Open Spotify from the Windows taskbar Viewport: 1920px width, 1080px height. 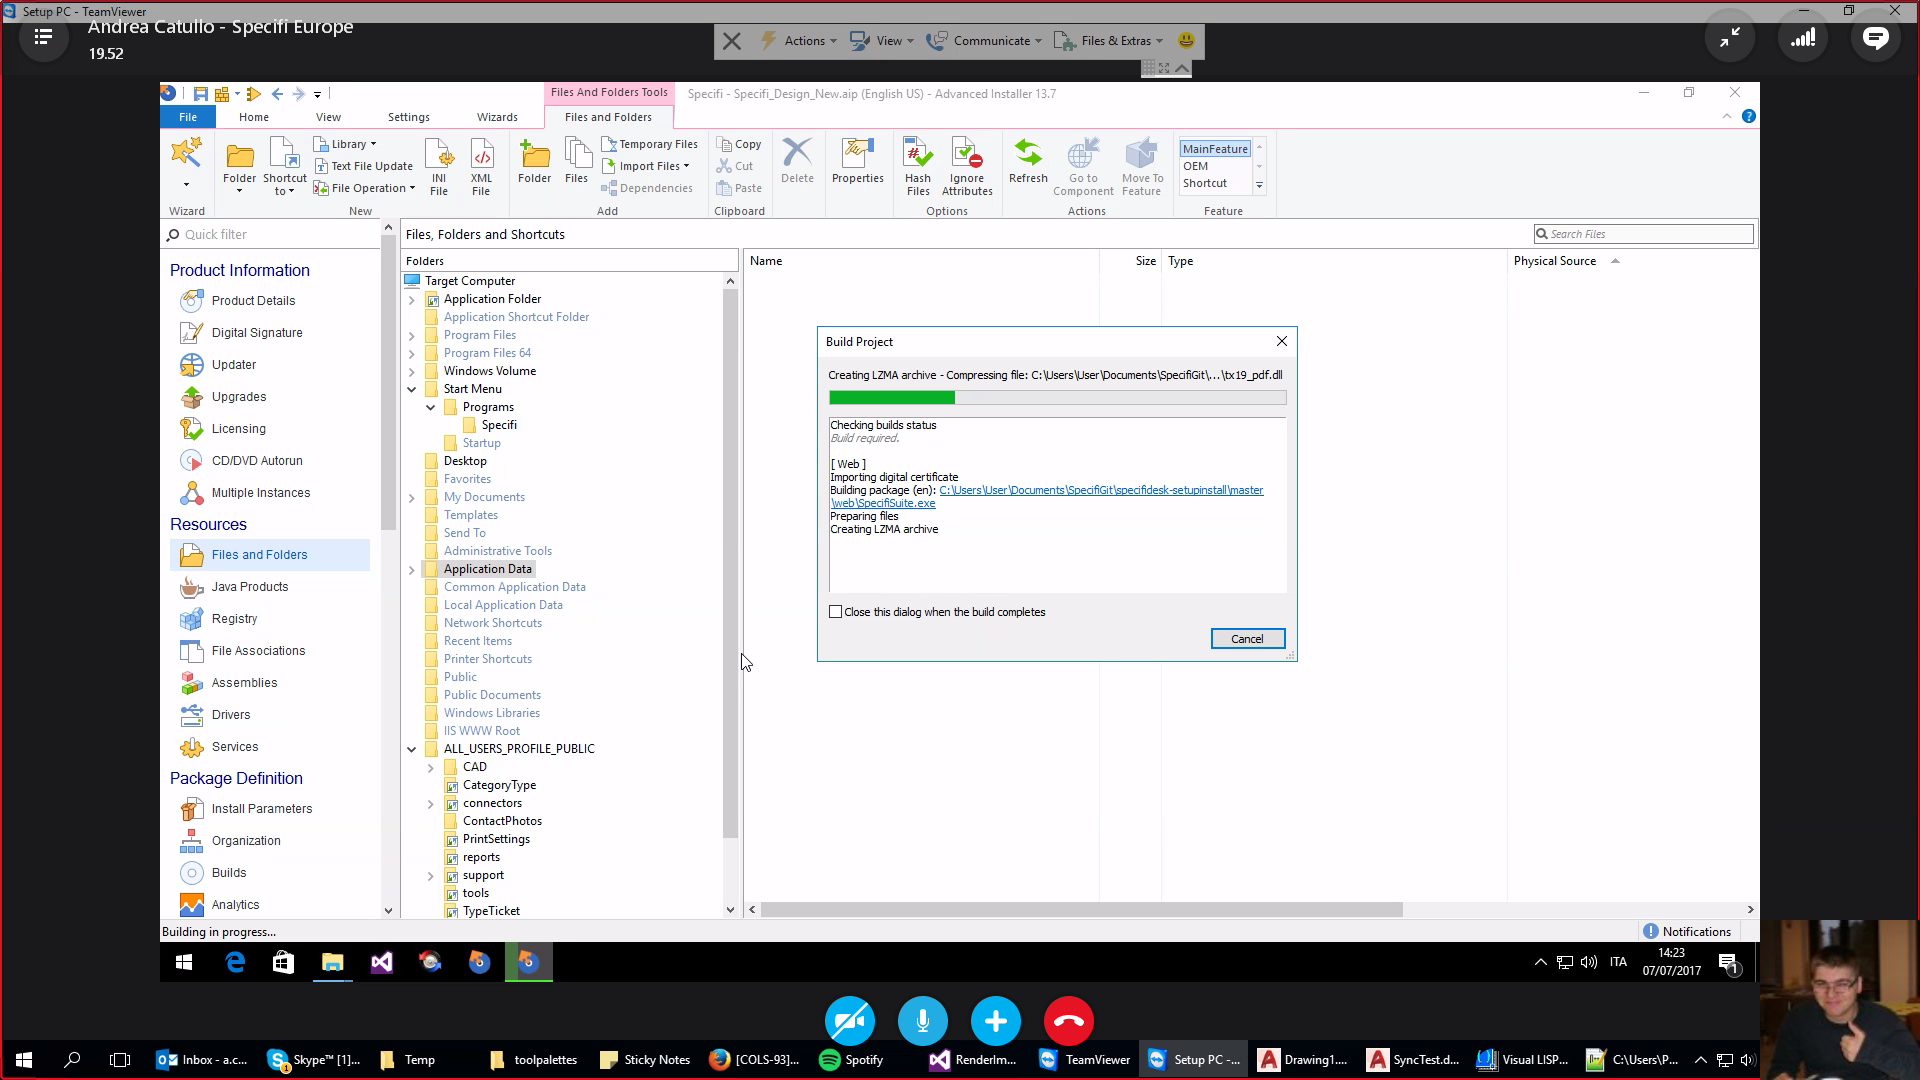coord(852,1060)
